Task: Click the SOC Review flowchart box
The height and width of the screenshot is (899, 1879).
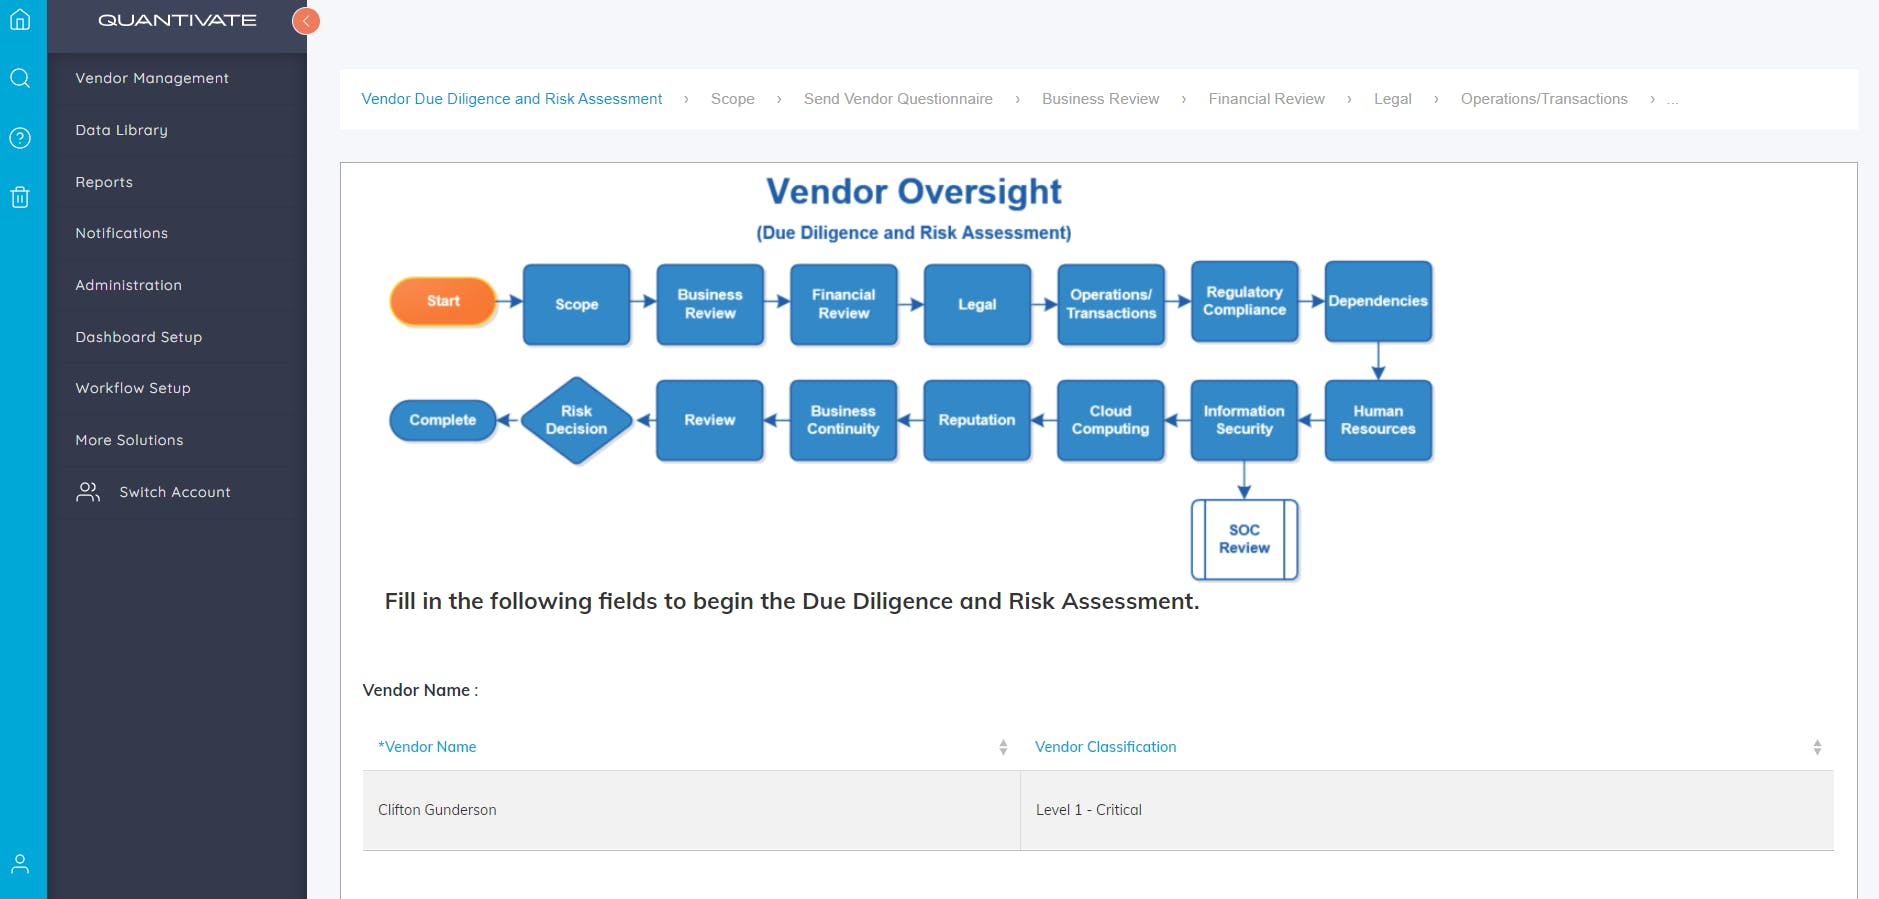Action: coord(1244,539)
